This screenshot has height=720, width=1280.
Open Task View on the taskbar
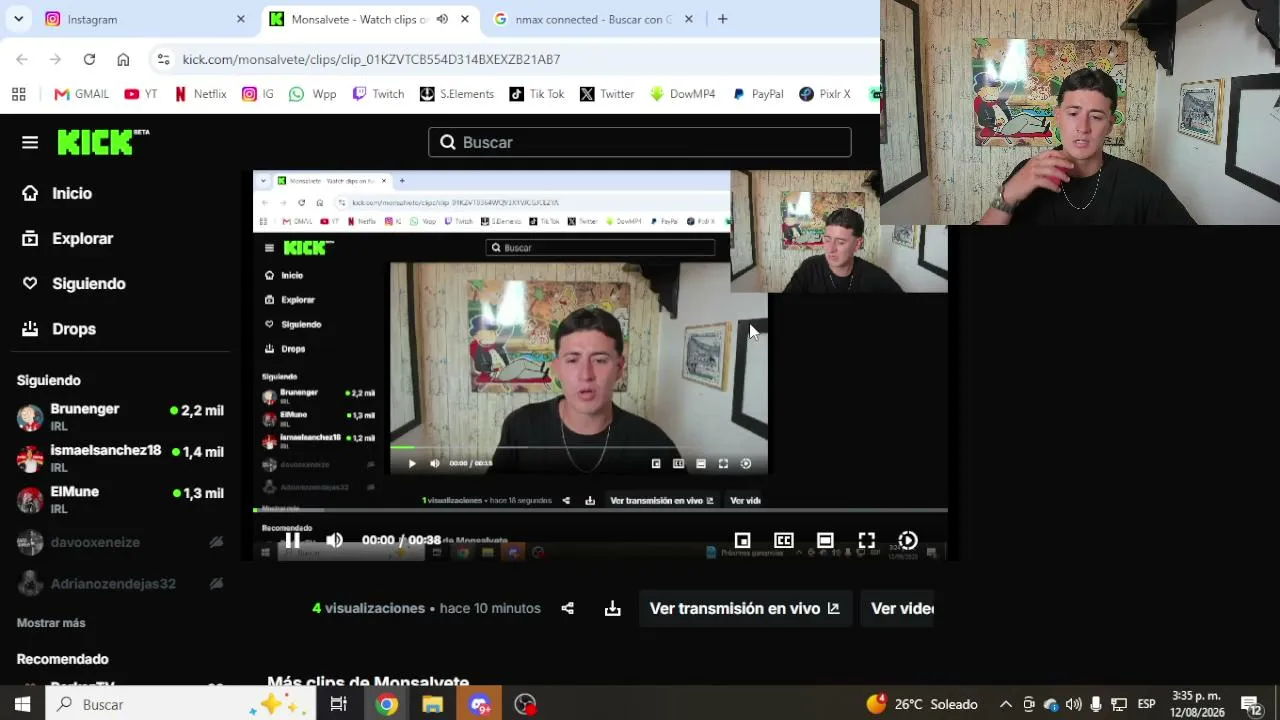point(339,705)
